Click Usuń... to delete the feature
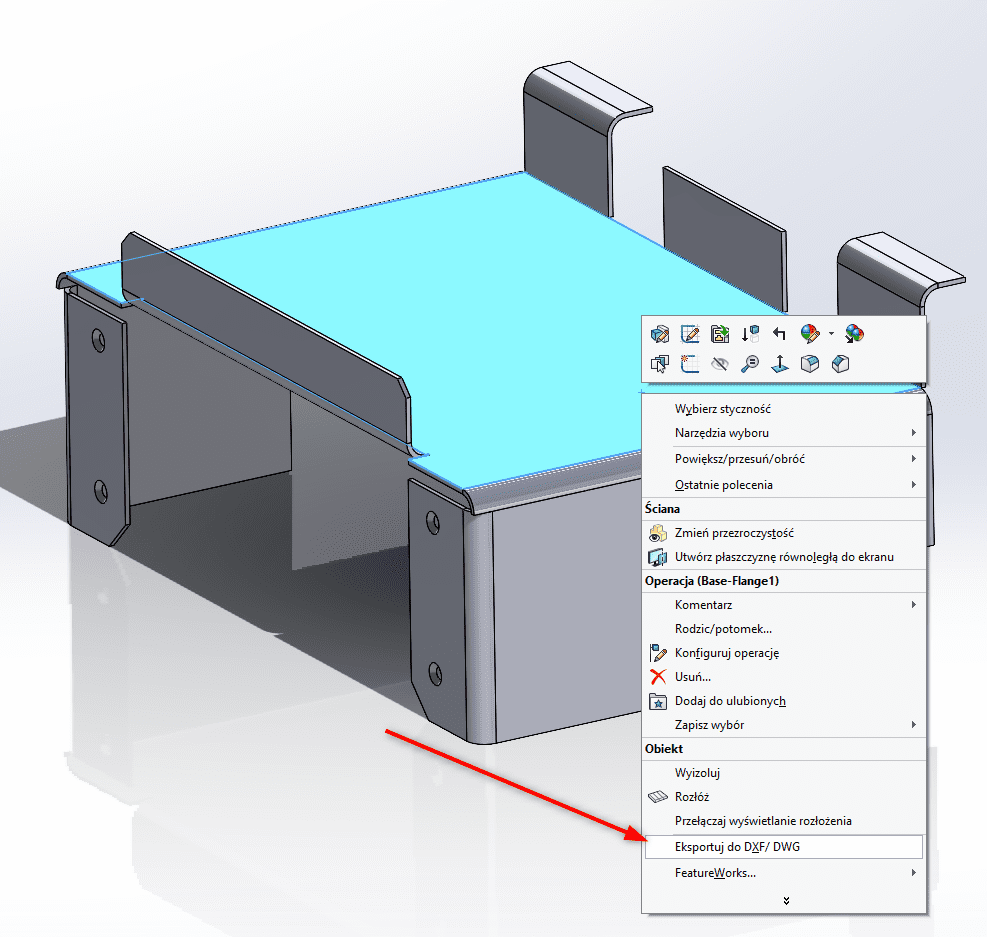 click(693, 677)
